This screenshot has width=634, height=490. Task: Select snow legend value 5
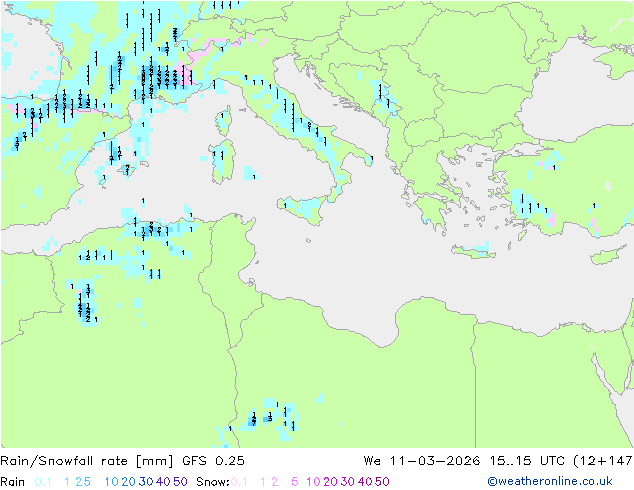click(295, 482)
